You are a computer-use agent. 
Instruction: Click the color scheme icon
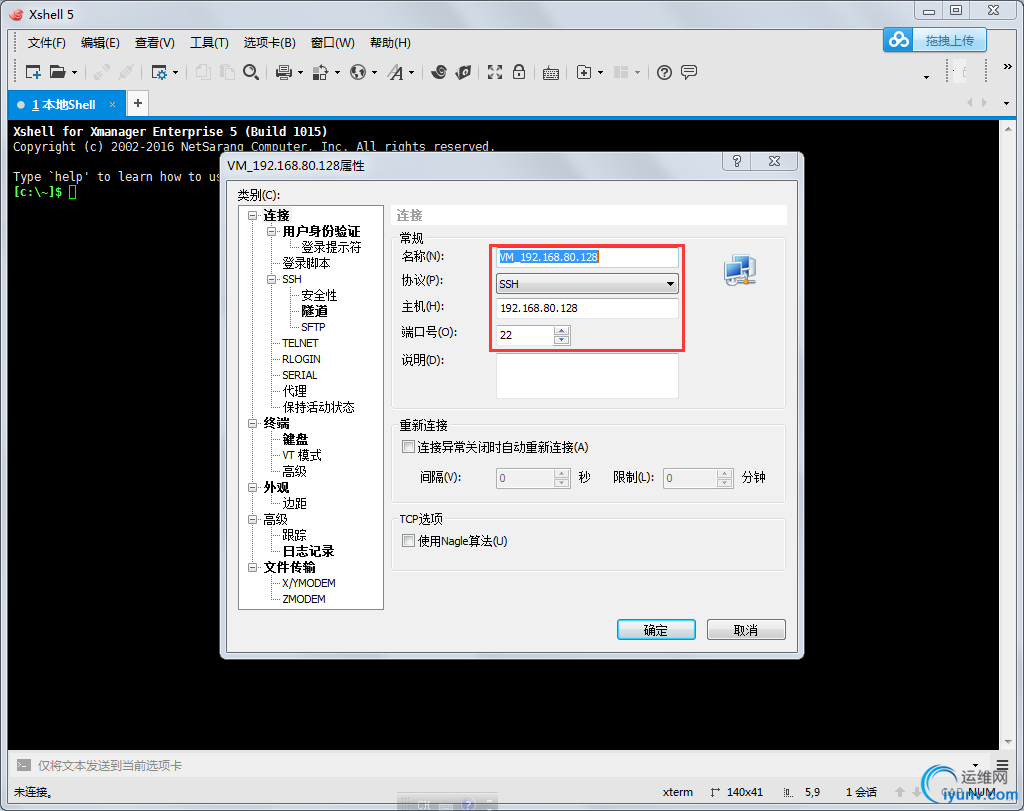point(320,72)
